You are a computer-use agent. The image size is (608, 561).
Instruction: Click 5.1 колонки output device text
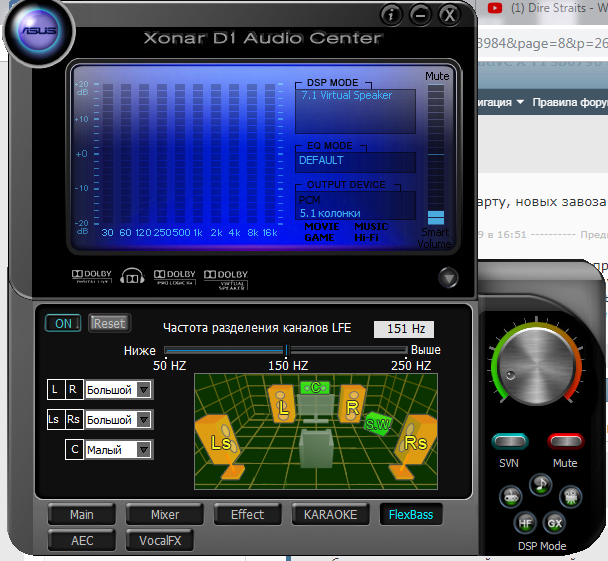pyautogui.click(x=330, y=213)
